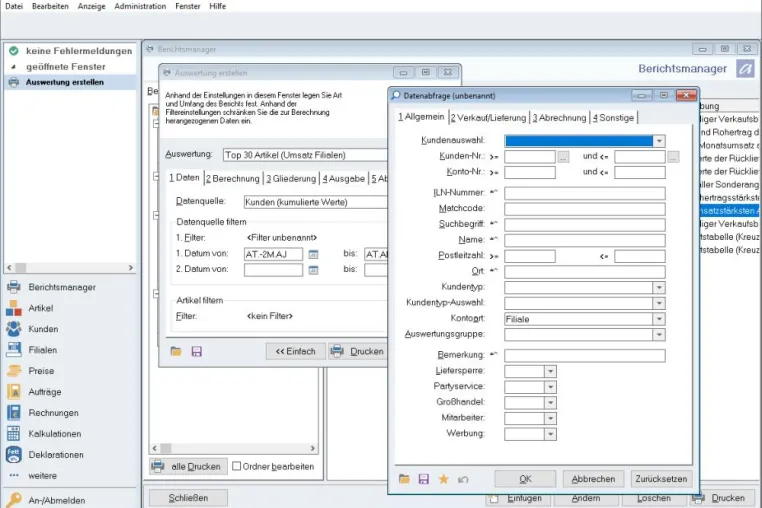Click the An-/Abmelden key icon
762x508 pixels.
coord(14,500)
